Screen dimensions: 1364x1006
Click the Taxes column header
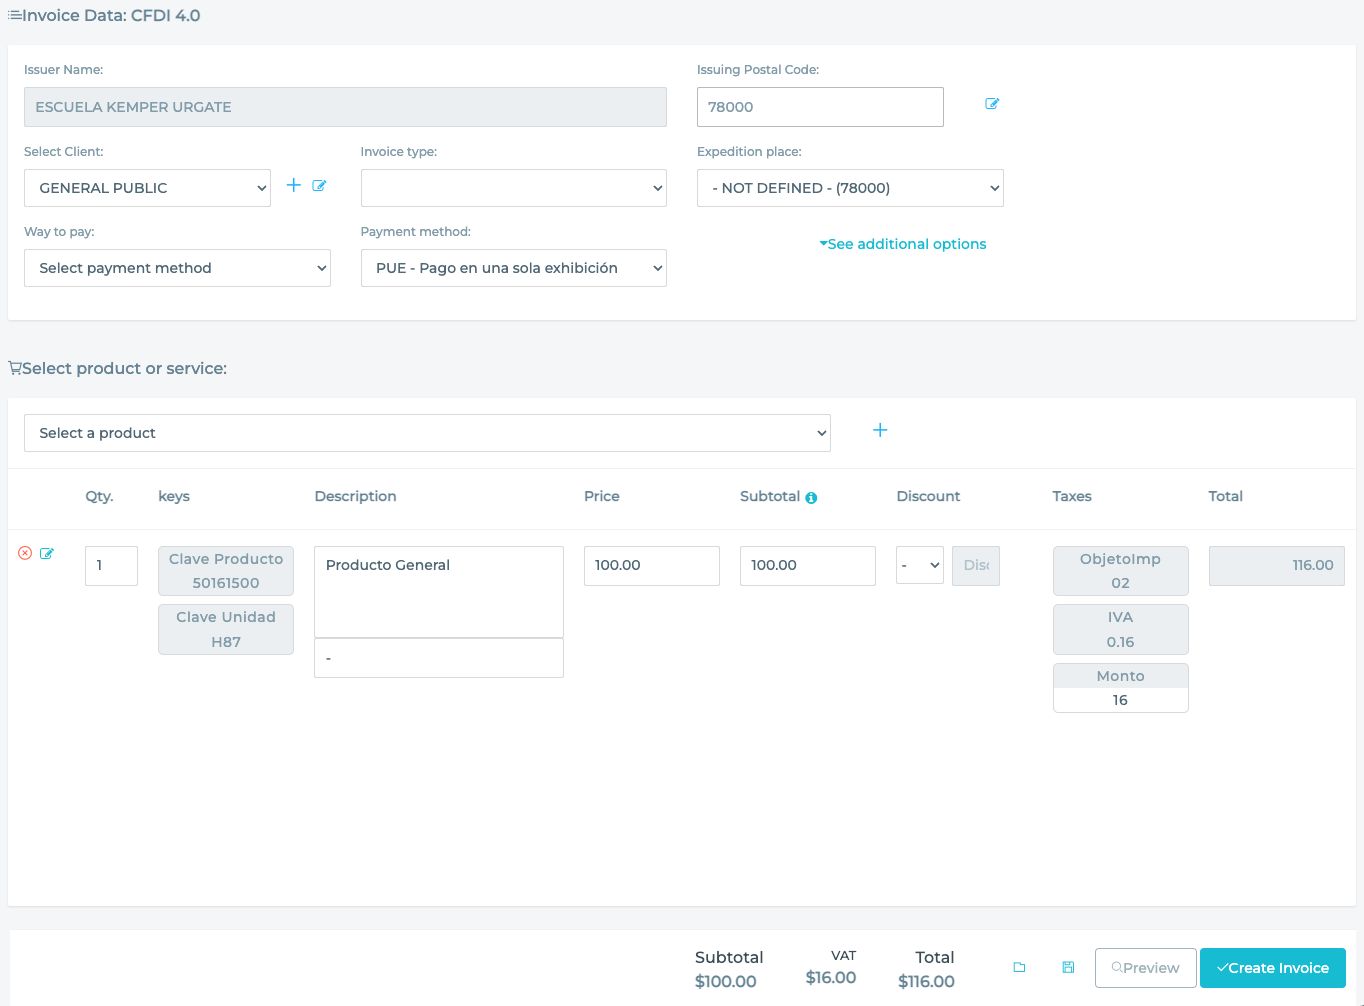click(1072, 496)
